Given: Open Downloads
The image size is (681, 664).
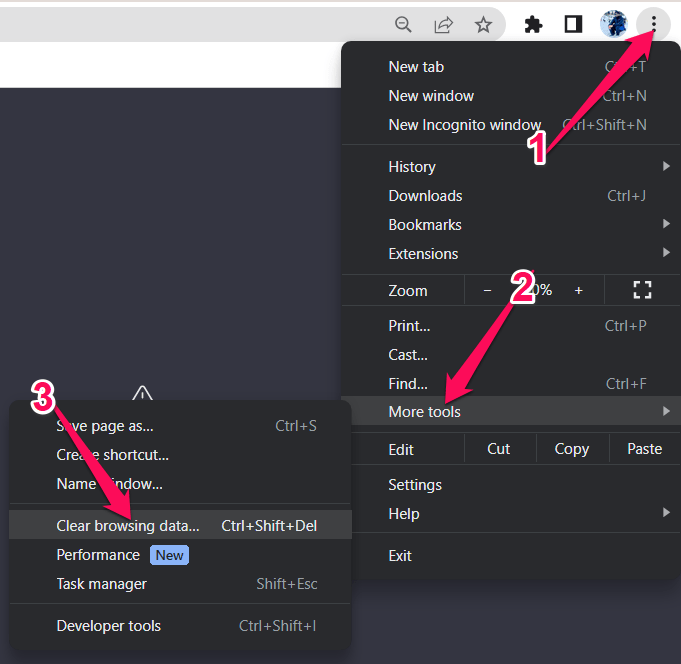Looking at the screenshot, I should click(511, 196).
